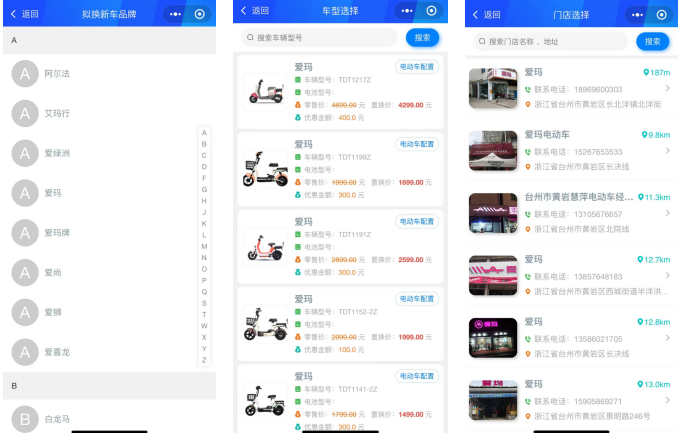This screenshot has width=693, height=433.
Task: Focus the 搜索车辆型号 search field
Action: point(320,38)
